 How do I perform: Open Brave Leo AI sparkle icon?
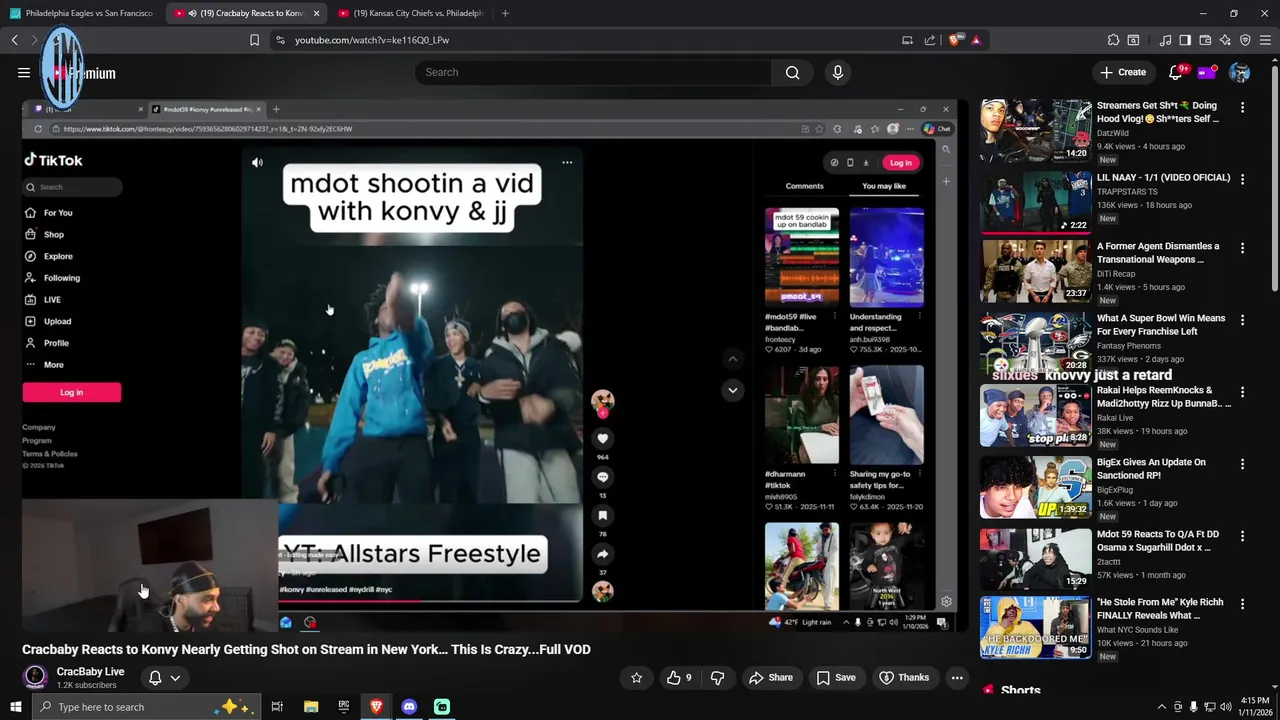[x=1225, y=40]
